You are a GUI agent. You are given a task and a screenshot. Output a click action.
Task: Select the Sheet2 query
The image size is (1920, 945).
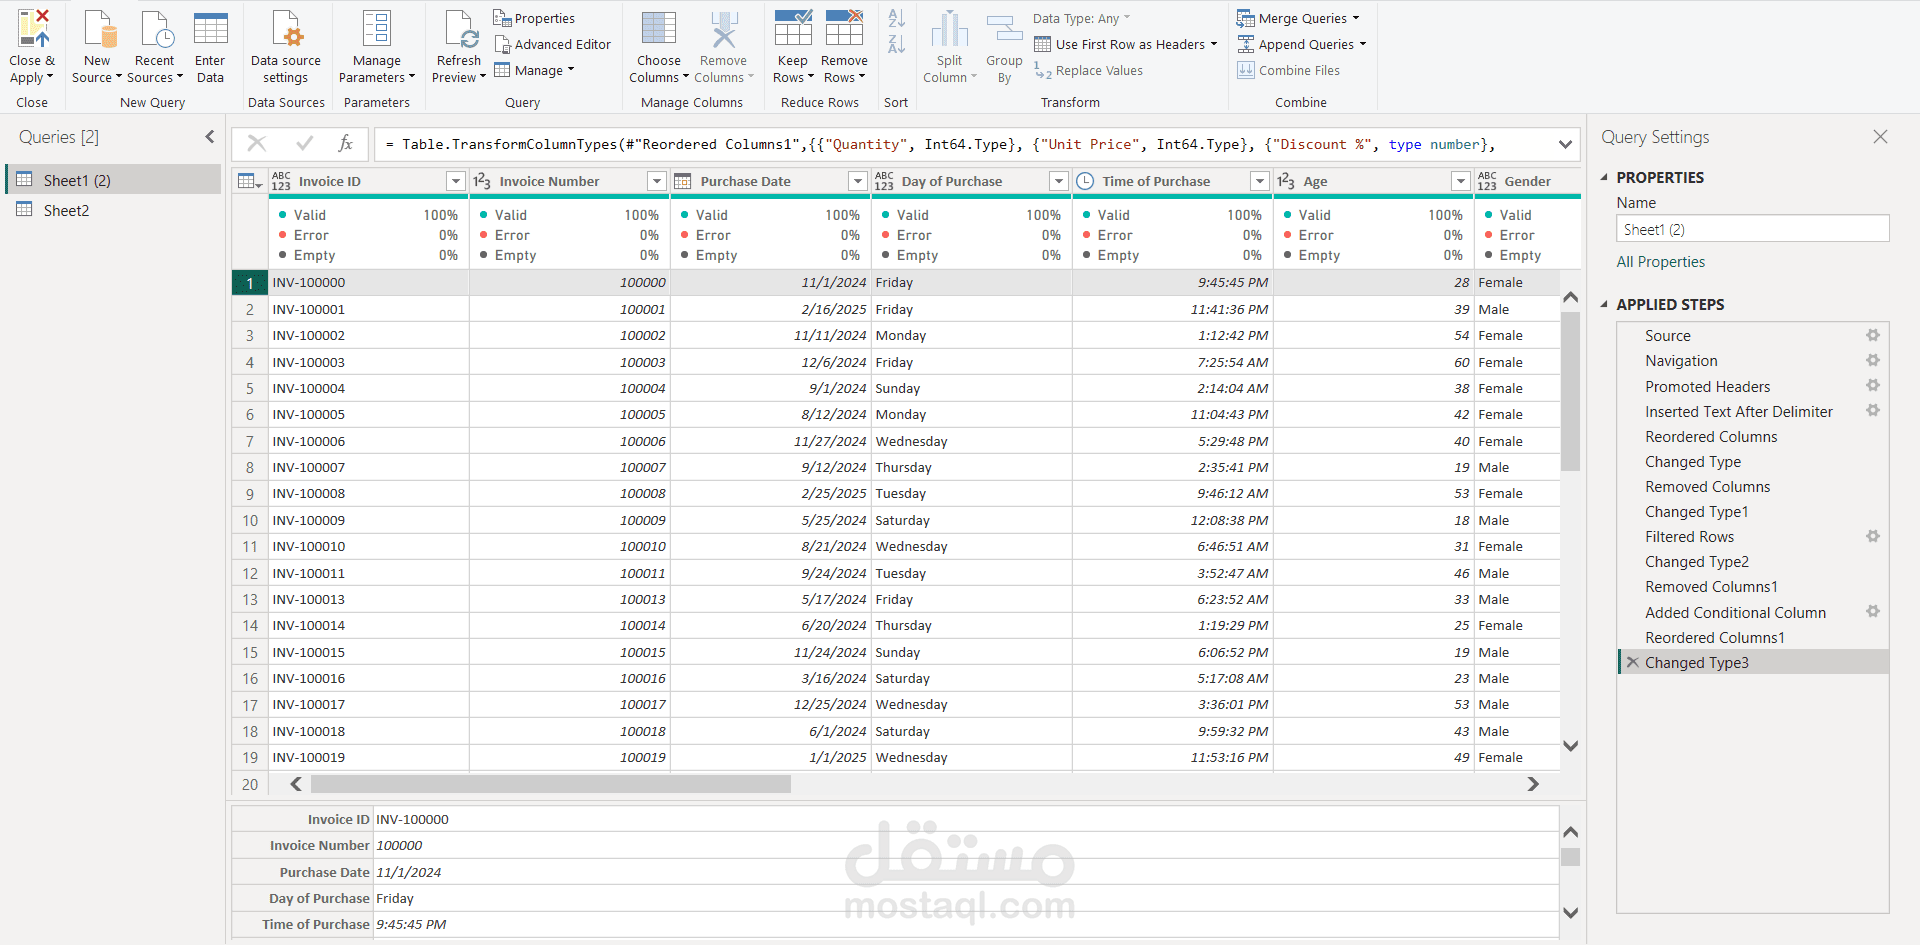tap(66, 211)
